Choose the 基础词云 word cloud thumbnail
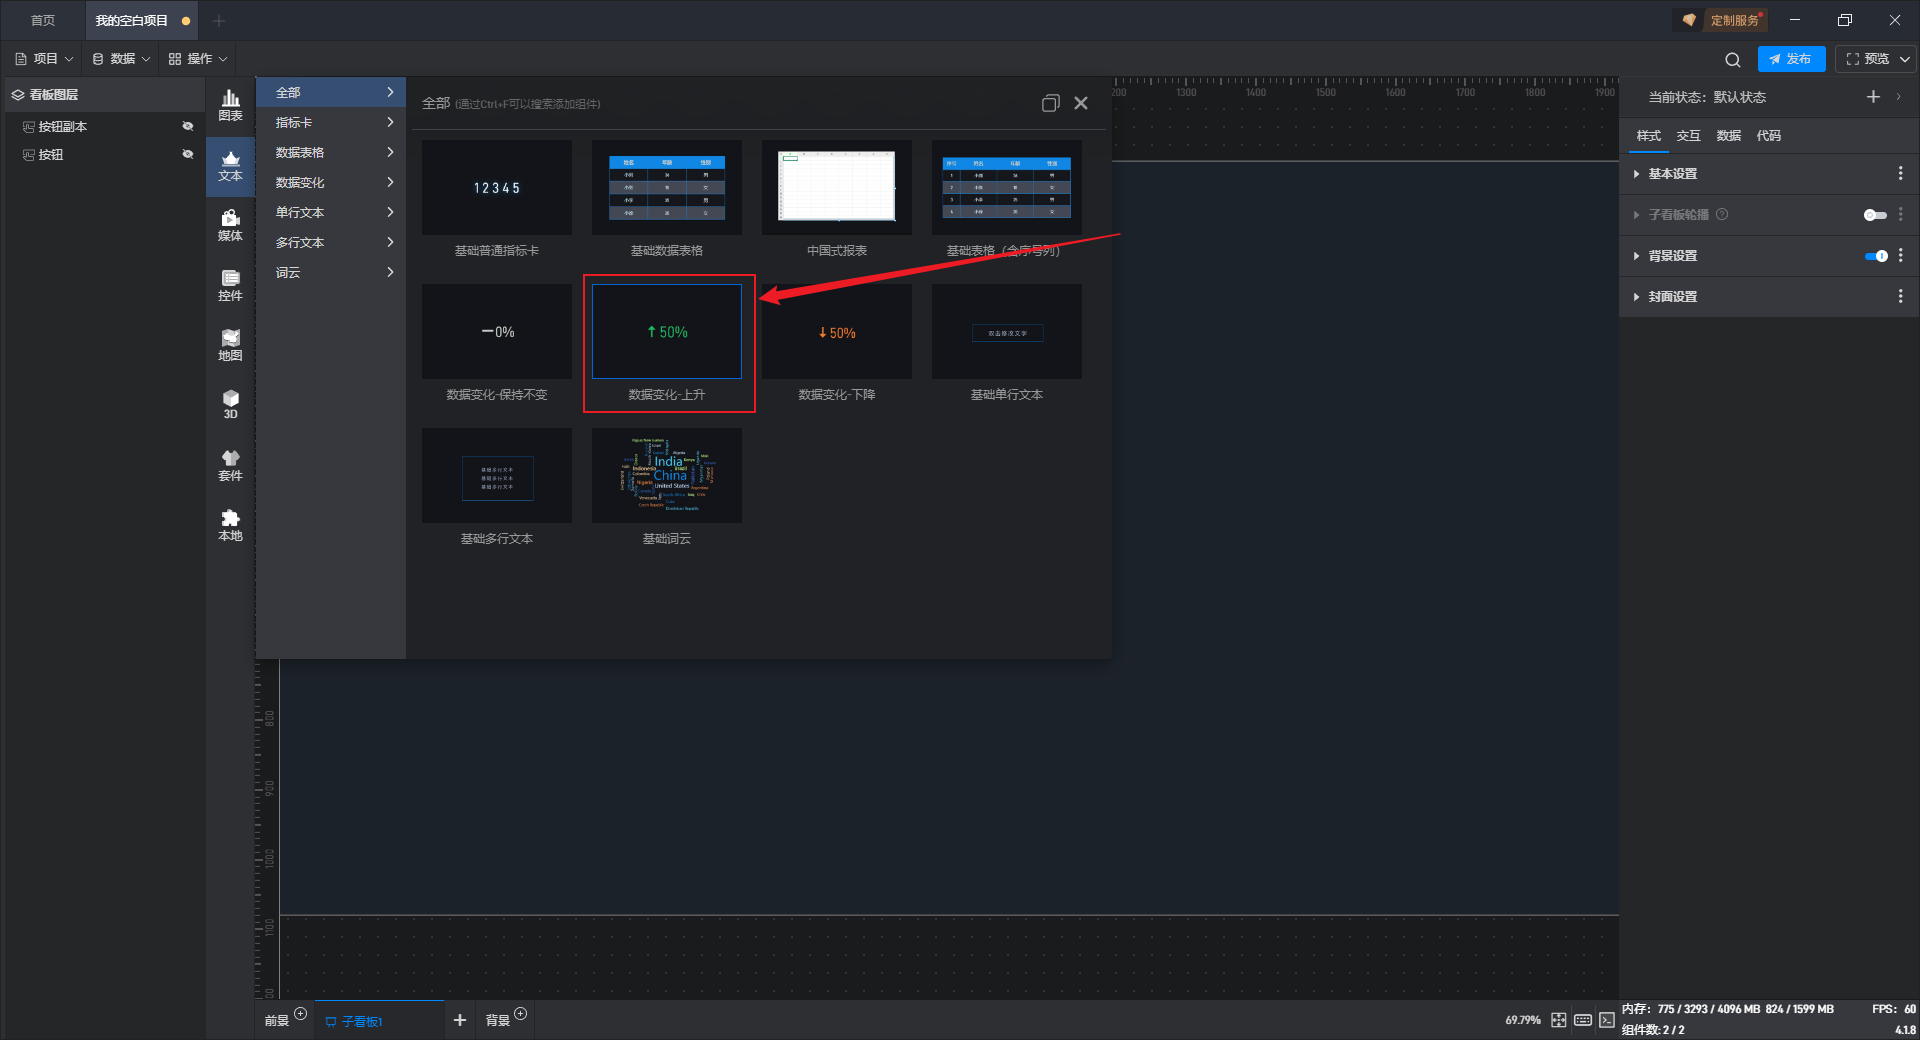This screenshot has width=1920, height=1040. [x=667, y=476]
